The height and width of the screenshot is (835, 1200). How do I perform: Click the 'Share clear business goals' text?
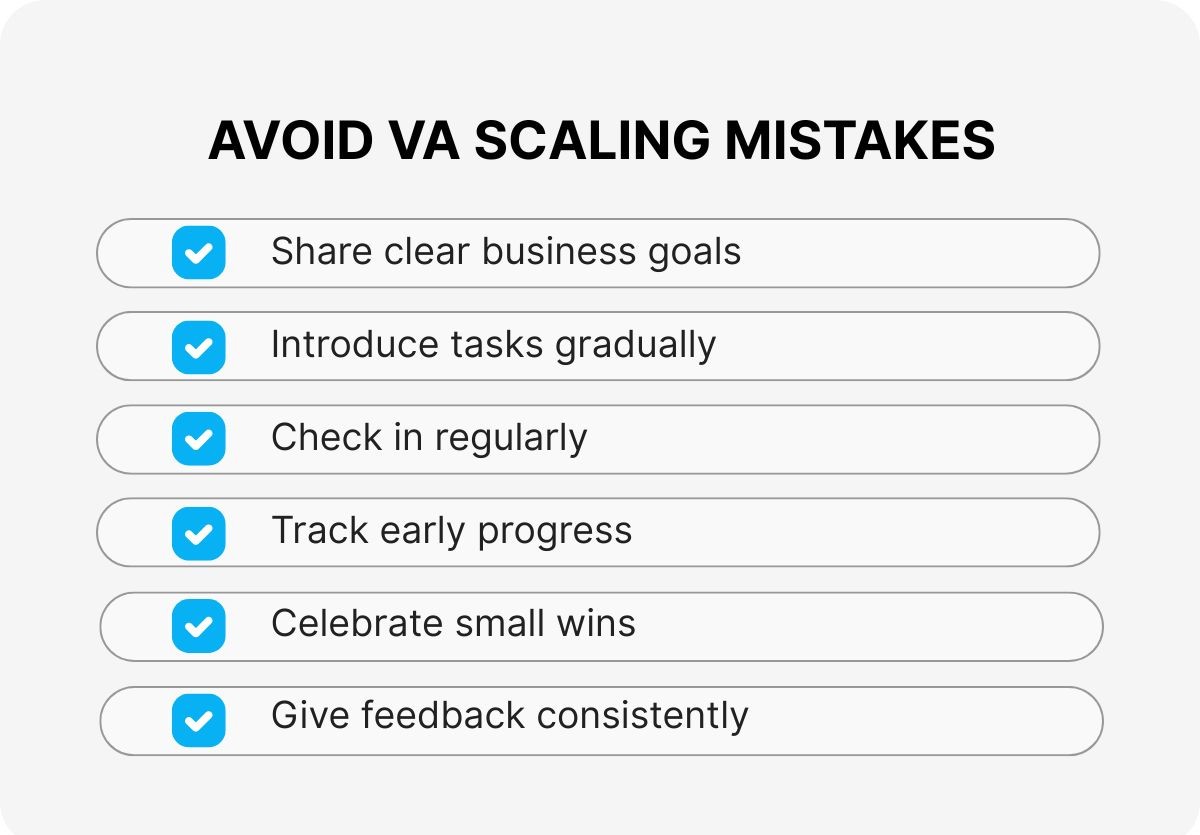[x=505, y=252]
